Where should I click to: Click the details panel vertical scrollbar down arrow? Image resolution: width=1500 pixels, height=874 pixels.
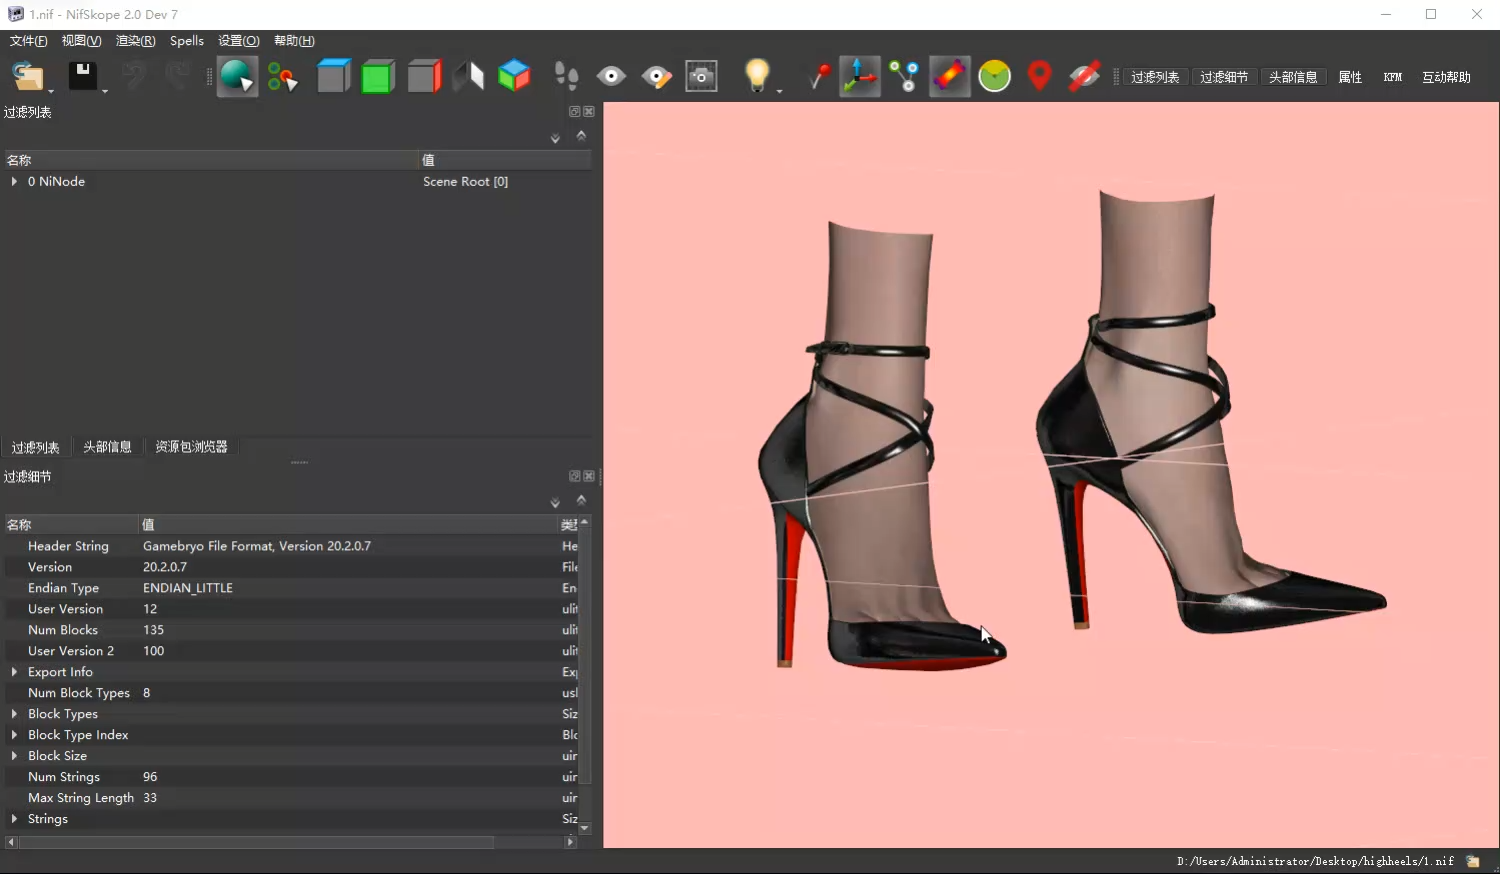point(585,828)
